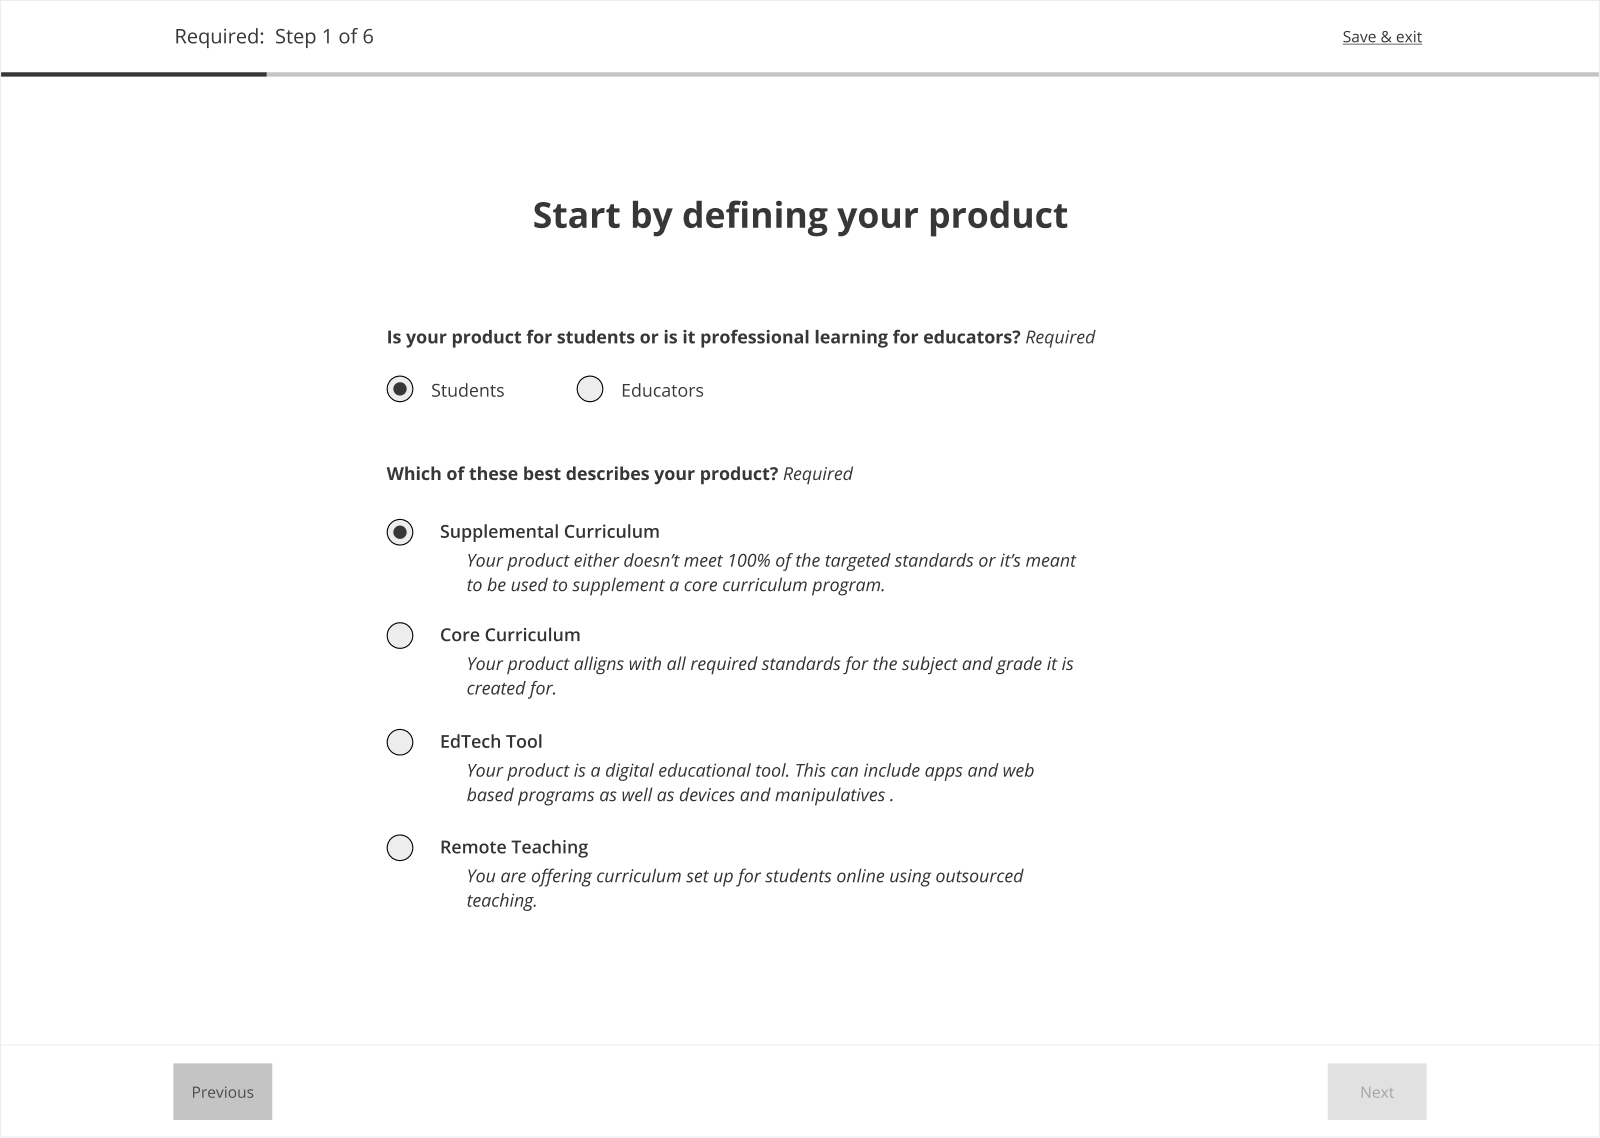
Task: Click the progress bar at the top
Action: [x=800, y=74]
